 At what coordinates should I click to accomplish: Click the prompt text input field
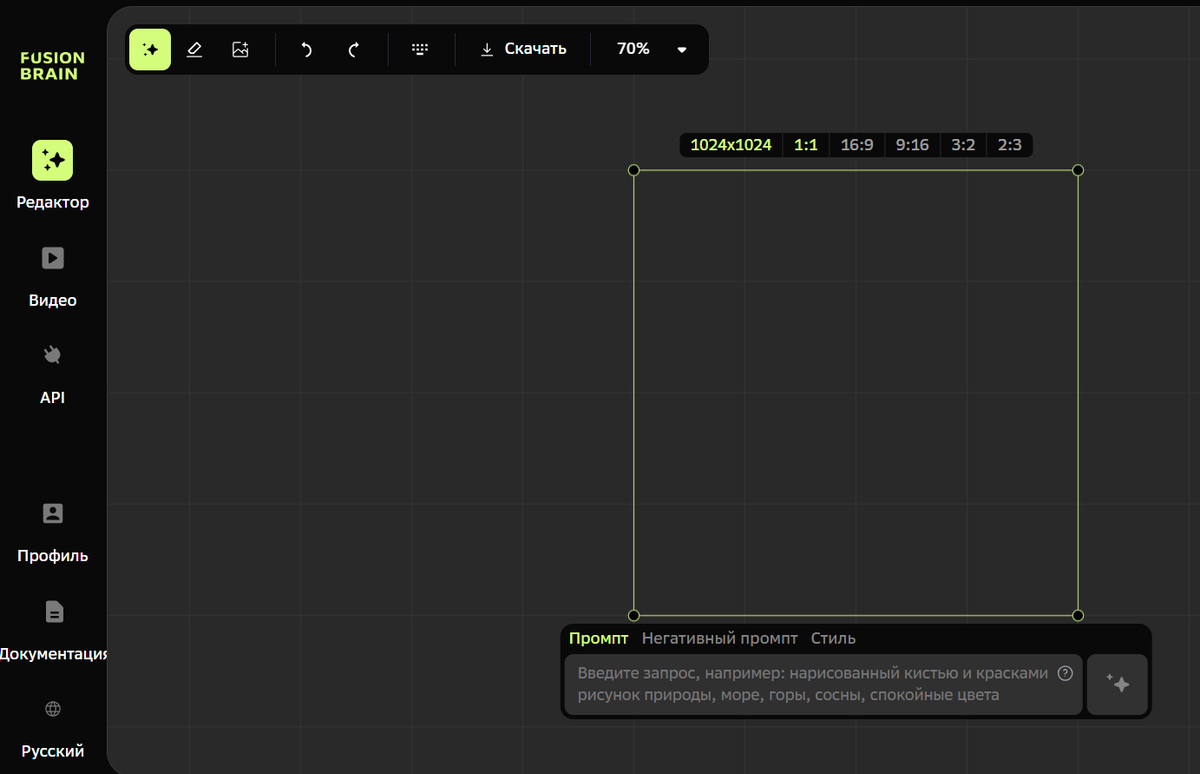click(823, 684)
